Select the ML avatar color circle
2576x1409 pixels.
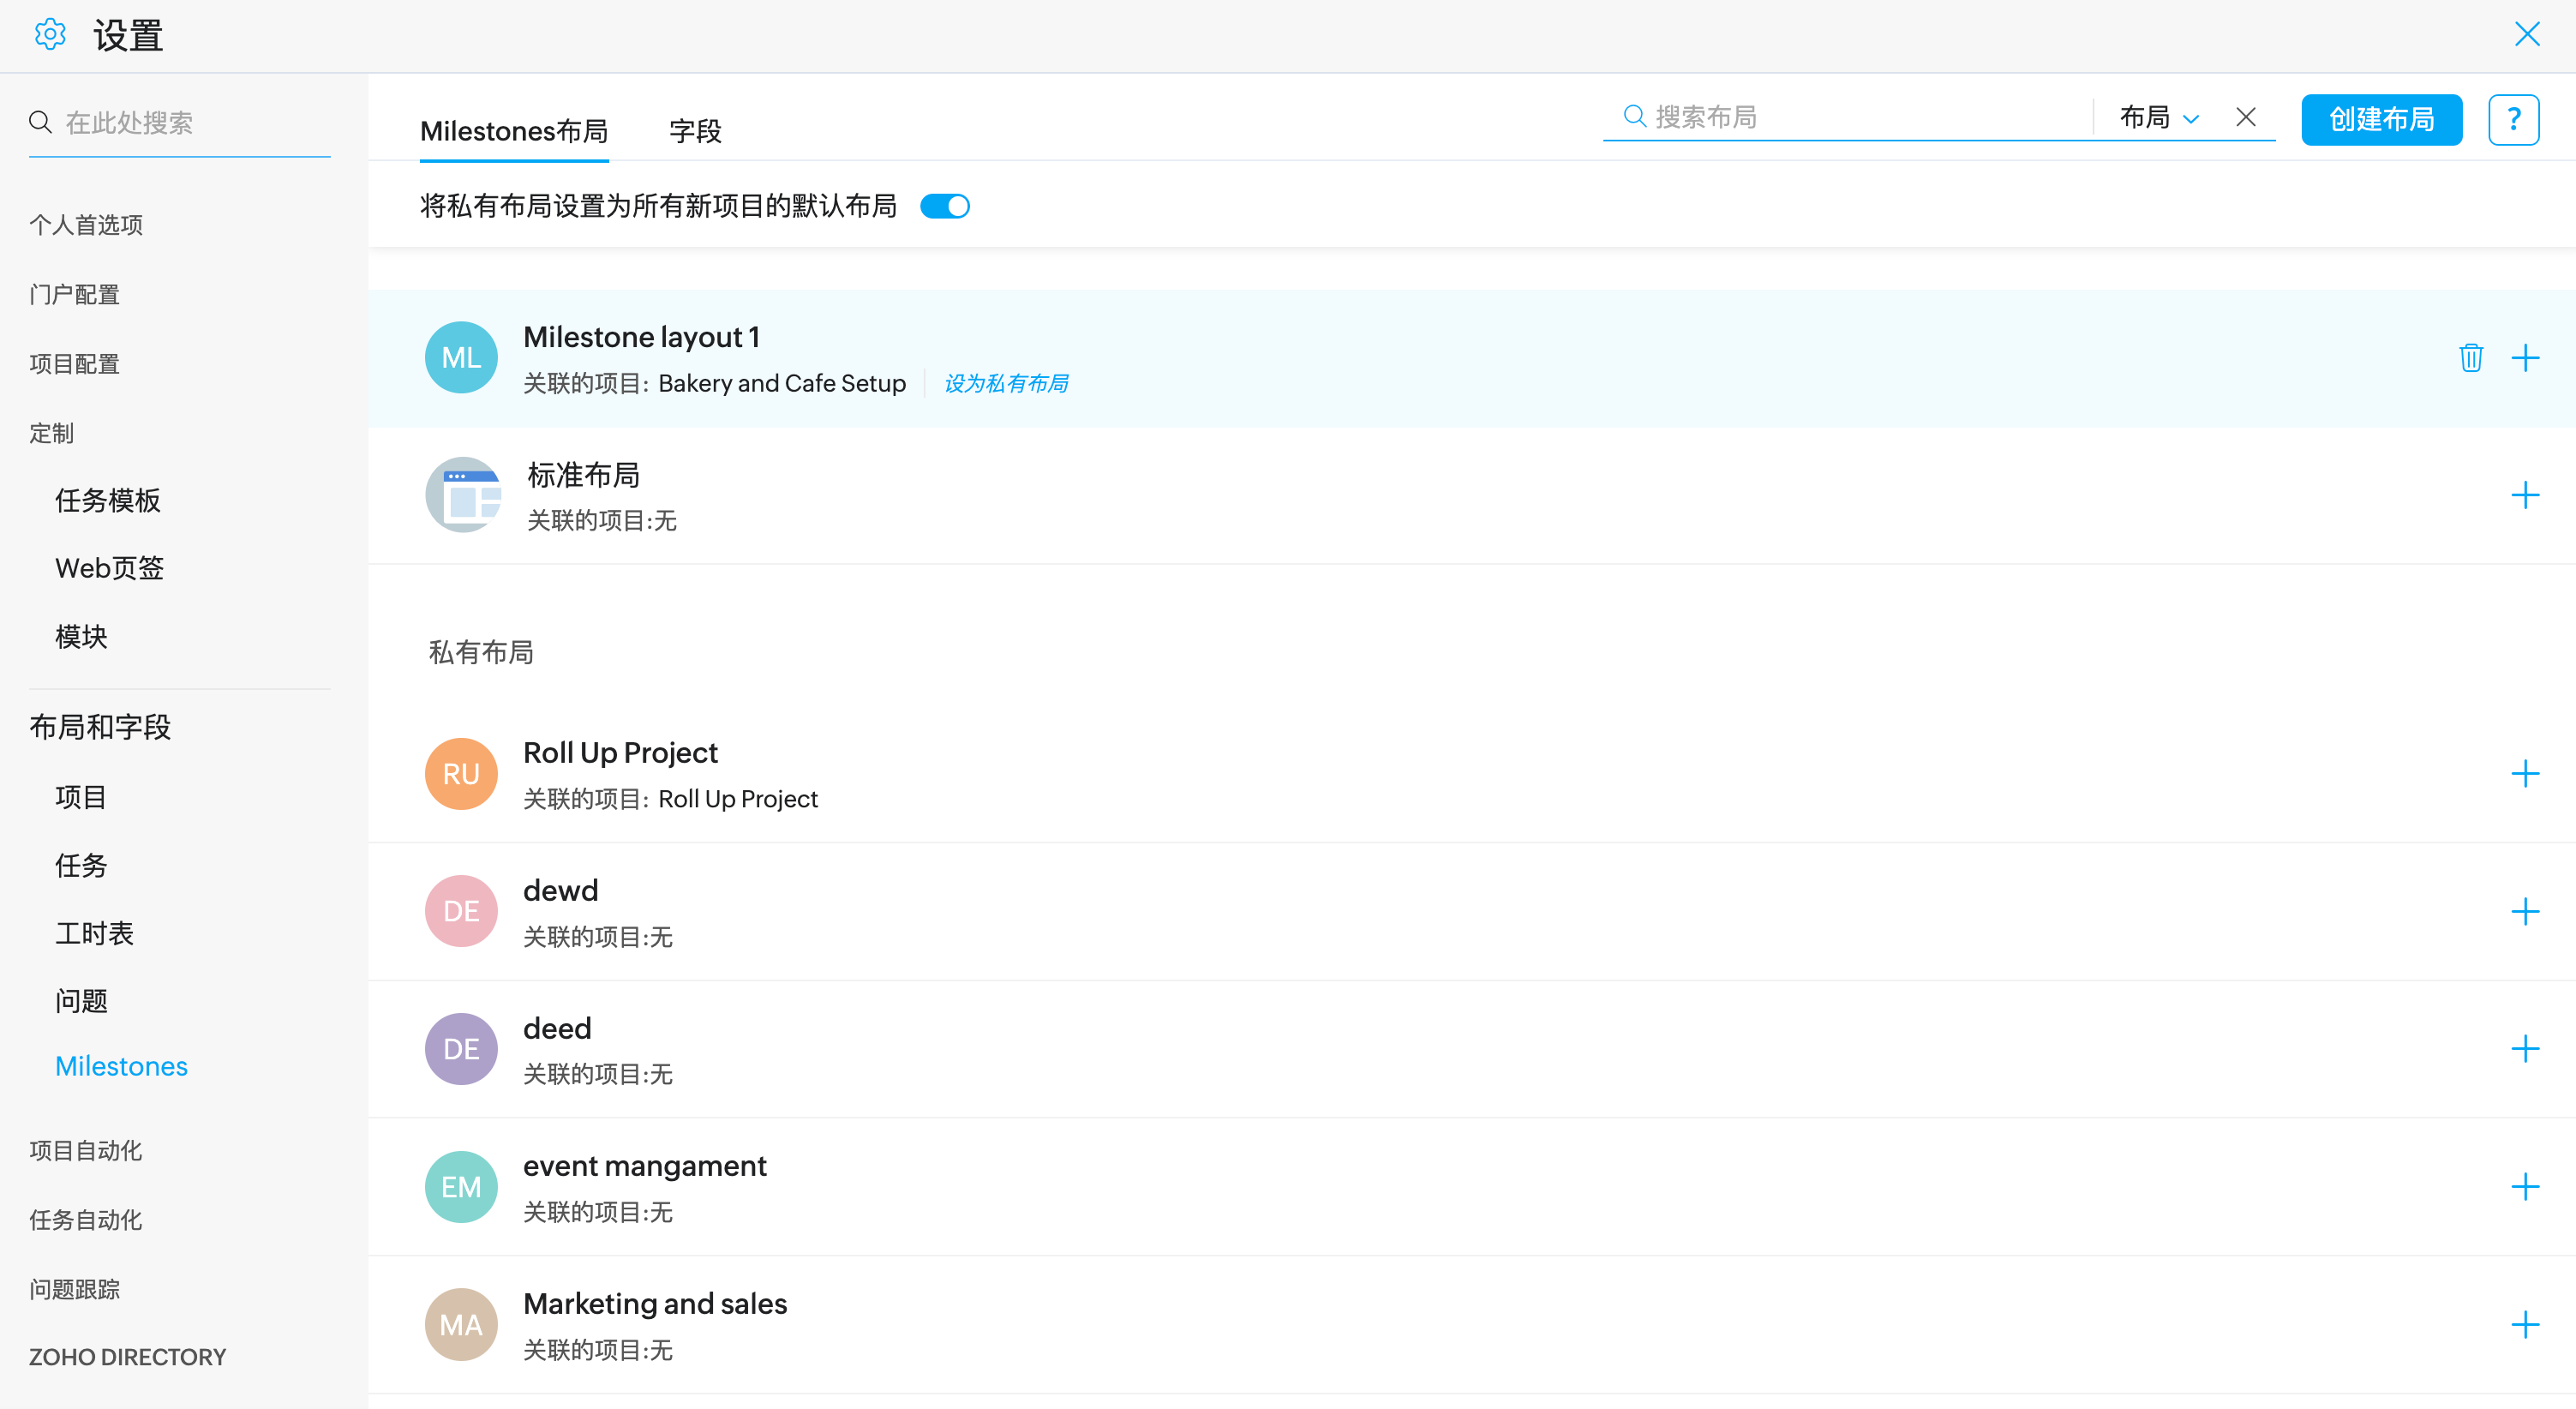(x=461, y=357)
